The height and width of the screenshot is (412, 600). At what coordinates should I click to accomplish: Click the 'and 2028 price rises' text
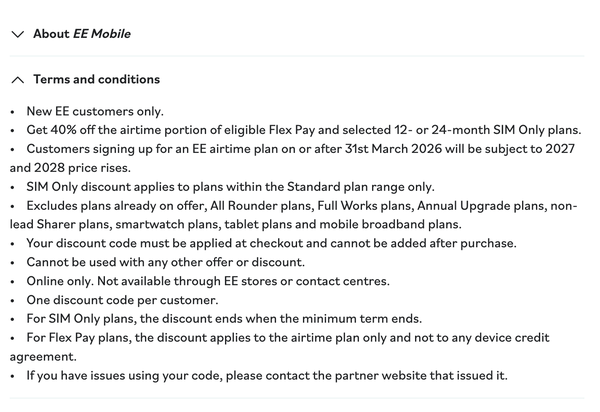(x=70, y=168)
